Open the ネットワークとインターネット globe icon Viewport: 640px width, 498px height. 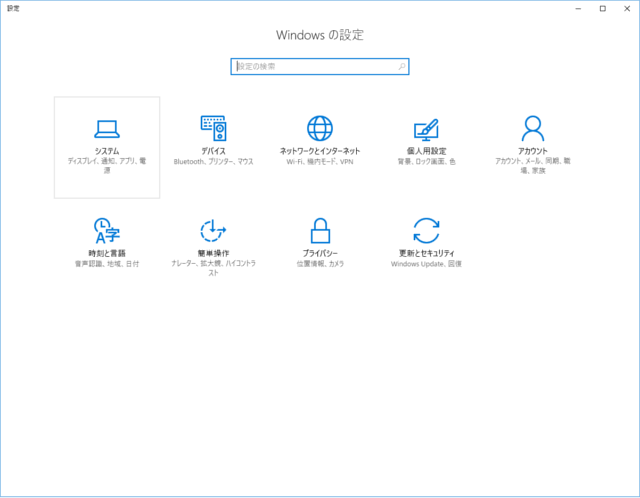(320, 128)
